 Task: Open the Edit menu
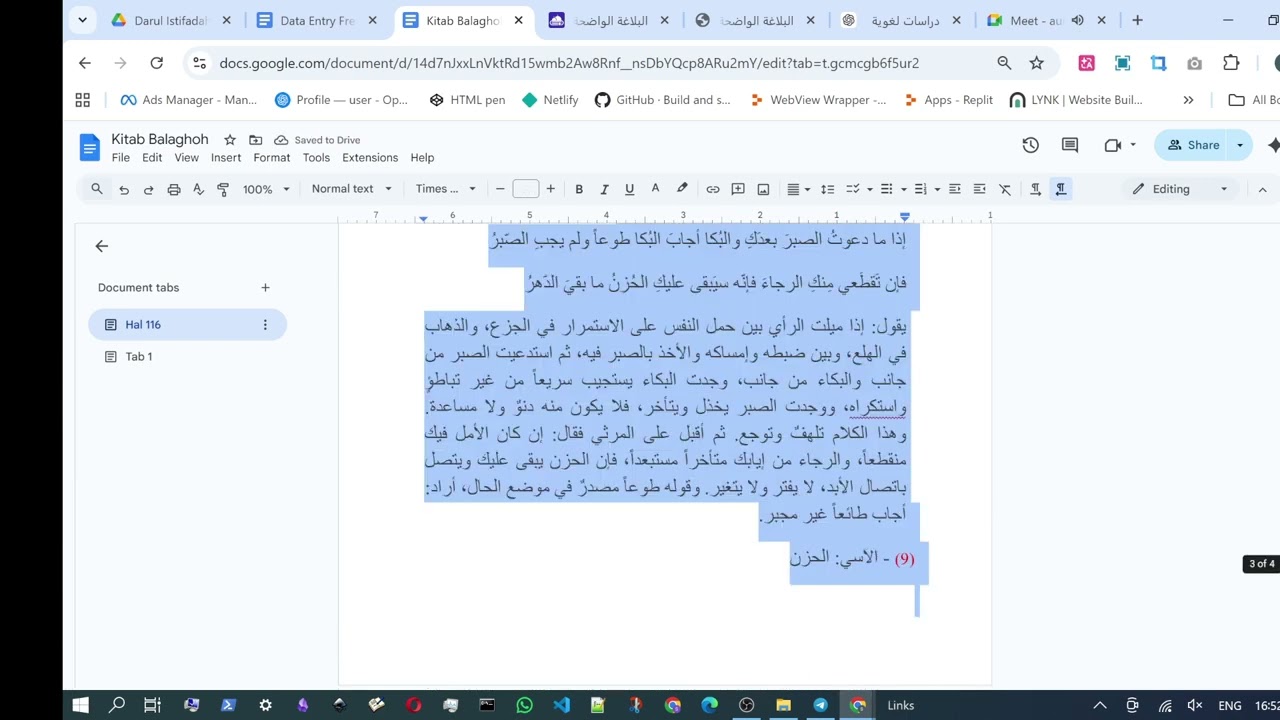tap(152, 158)
